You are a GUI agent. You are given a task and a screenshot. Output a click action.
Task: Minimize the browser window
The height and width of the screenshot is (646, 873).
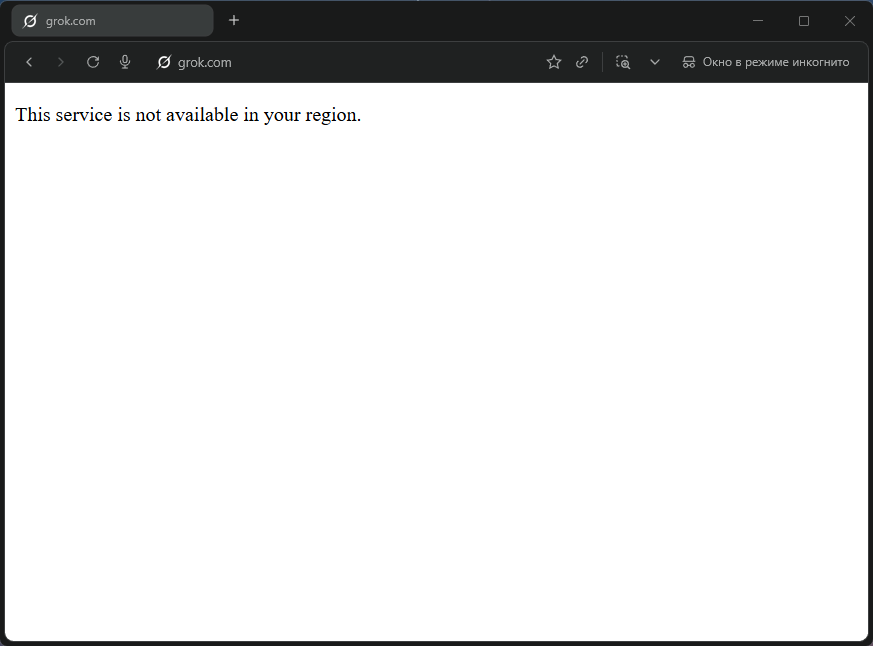(758, 20)
